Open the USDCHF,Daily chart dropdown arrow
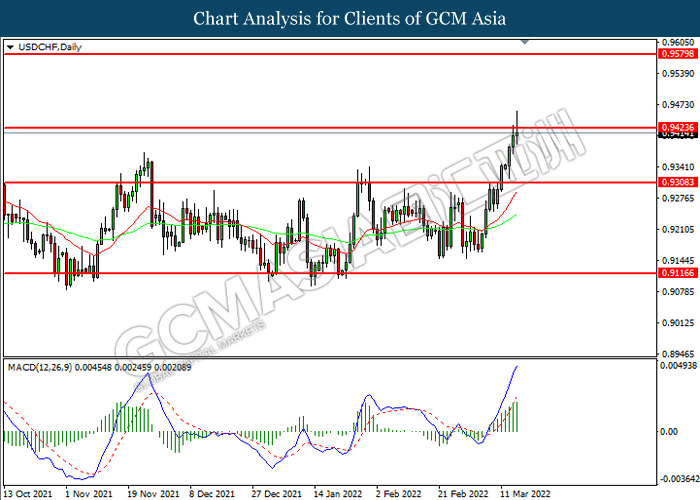 point(10,47)
